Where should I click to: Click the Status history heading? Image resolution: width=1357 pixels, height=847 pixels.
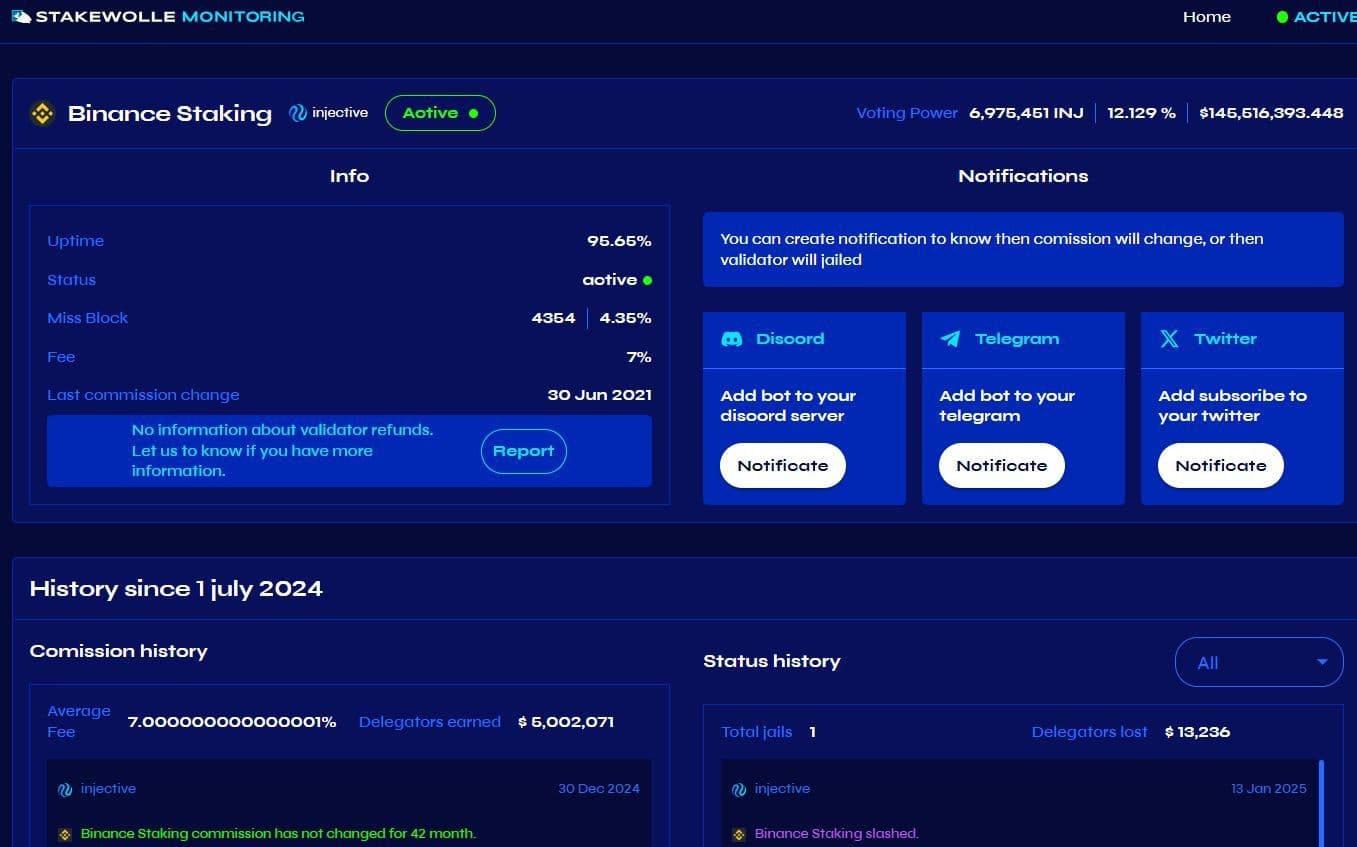(771, 661)
